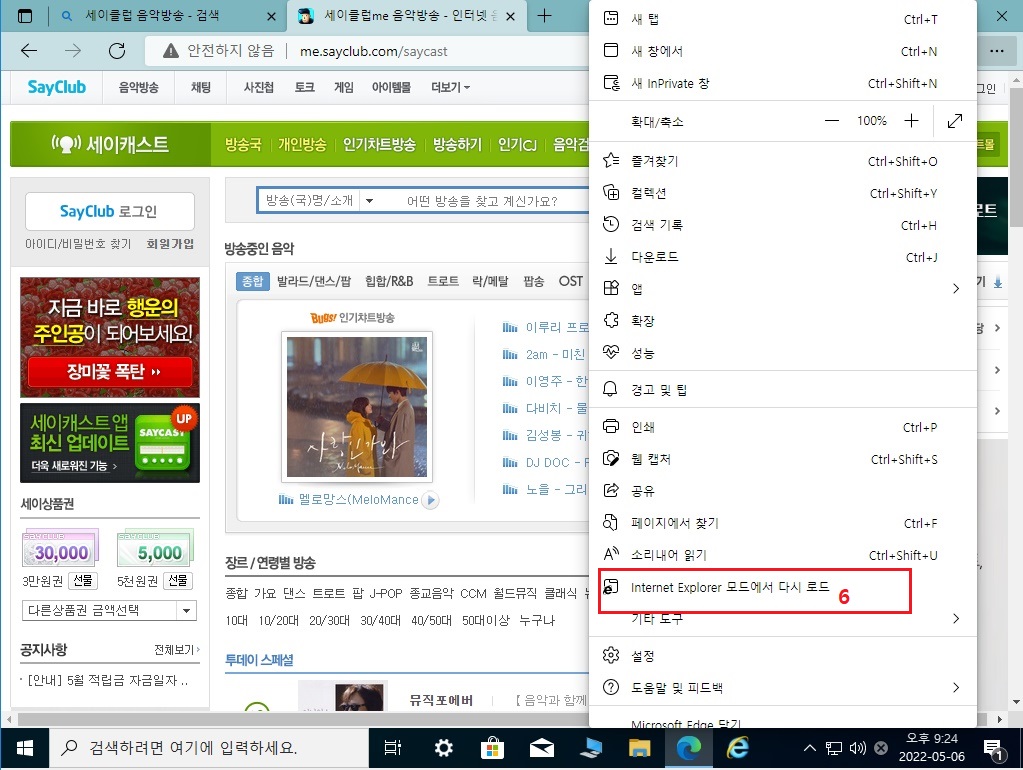Select Print (인쇄) from the menu
This screenshot has width=1023, height=770.
[782, 427]
